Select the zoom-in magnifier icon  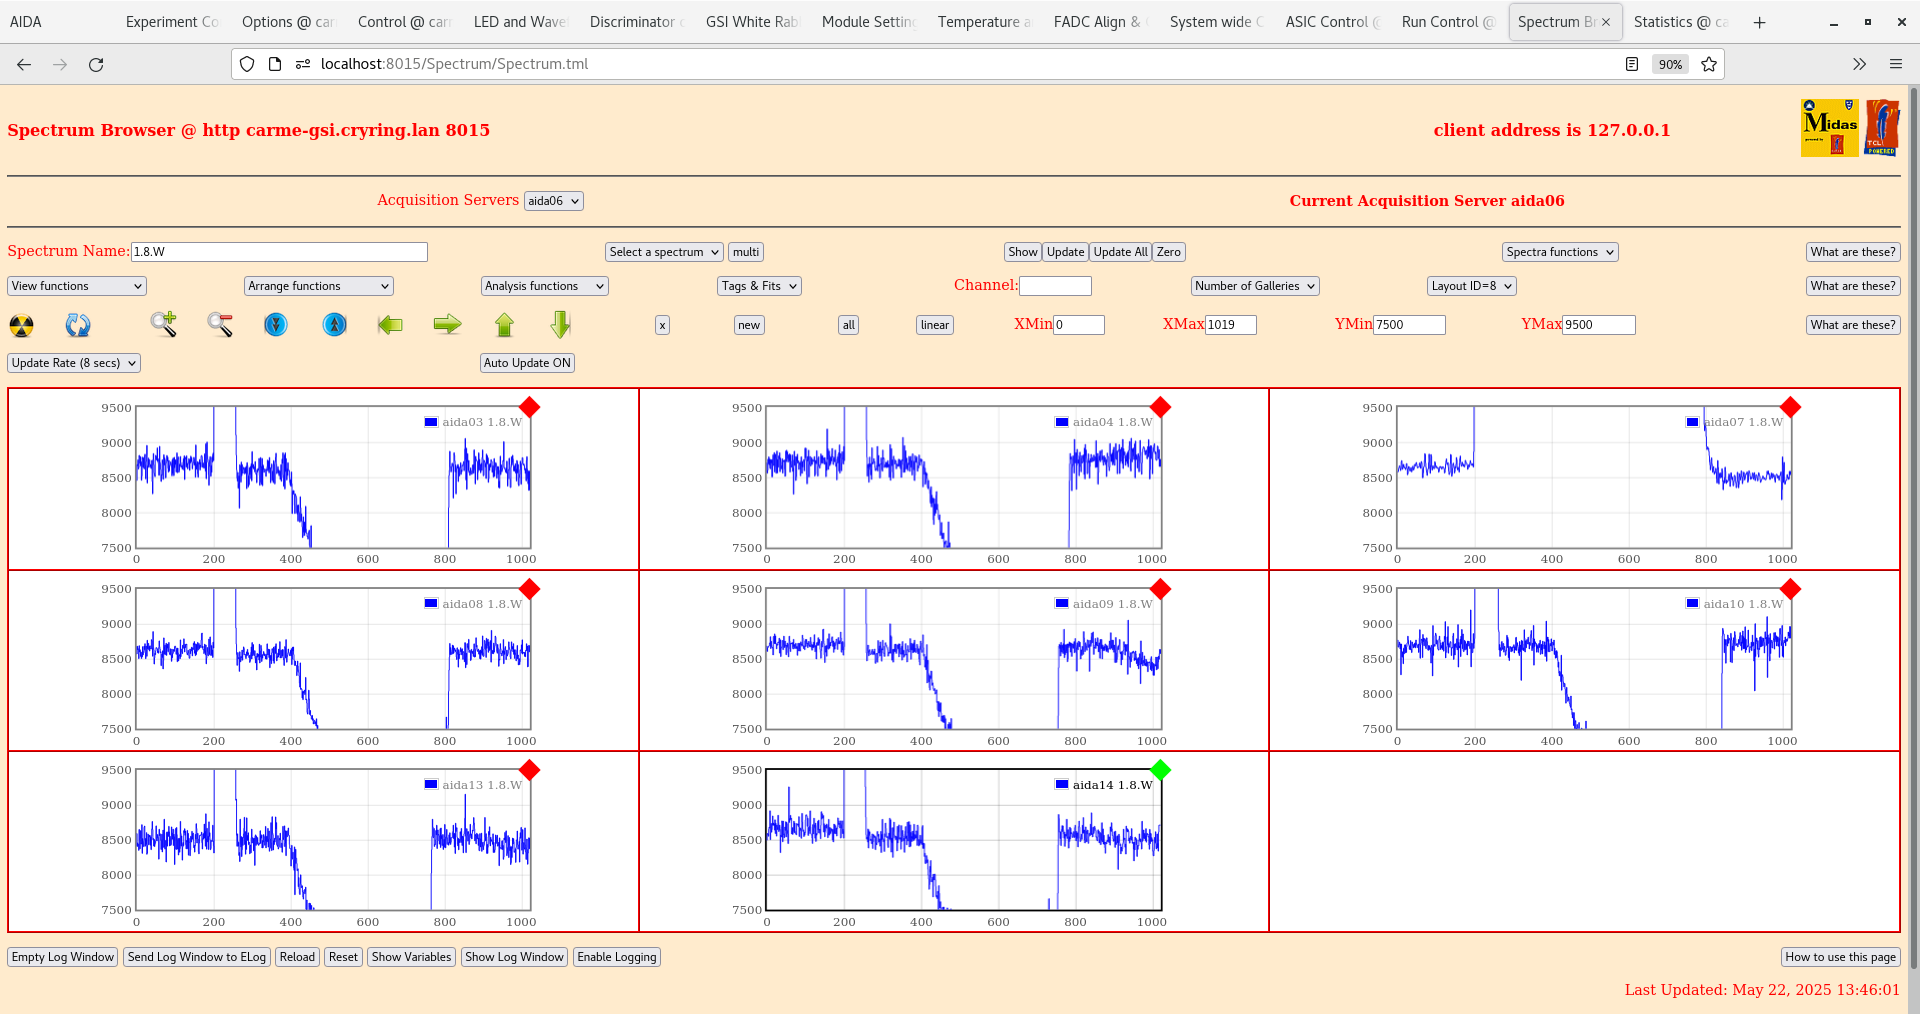[163, 325]
